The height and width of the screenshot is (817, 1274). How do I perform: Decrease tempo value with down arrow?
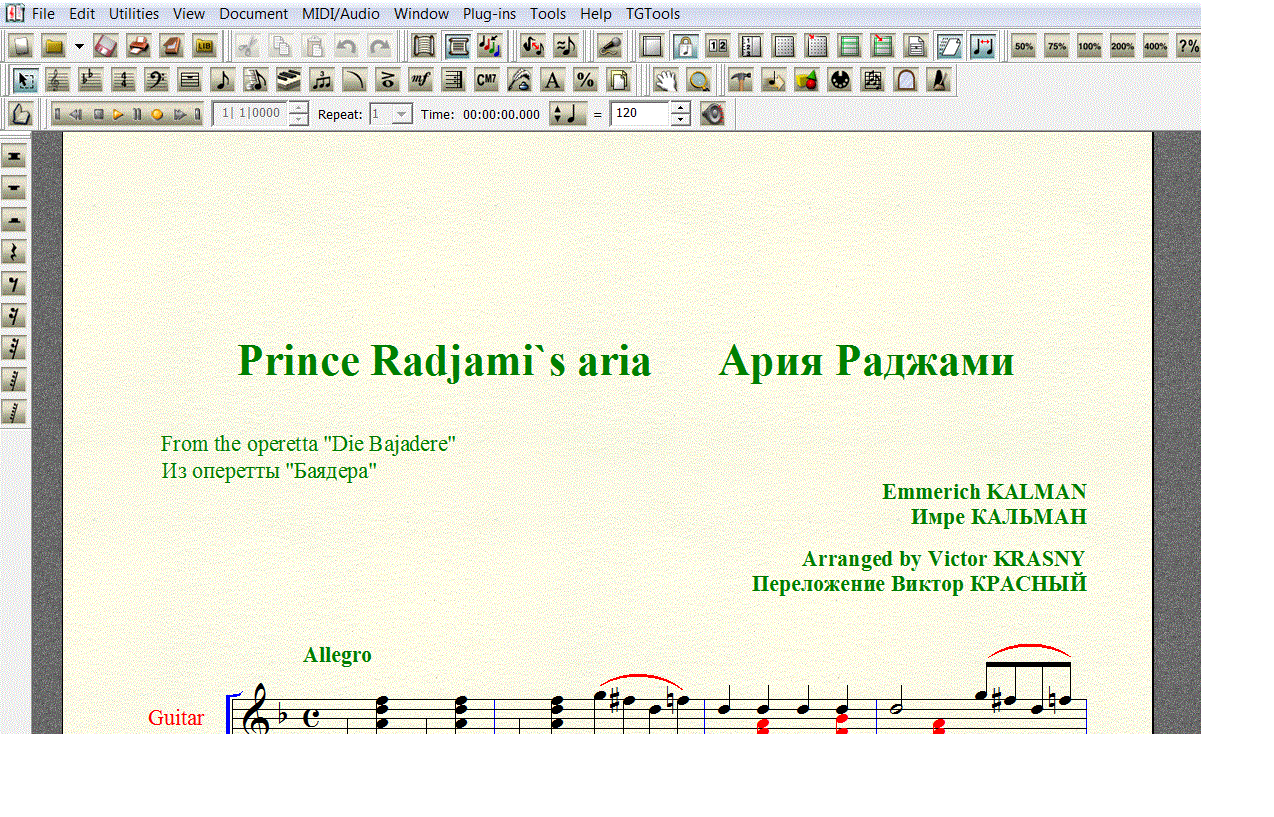pos(680,120)
